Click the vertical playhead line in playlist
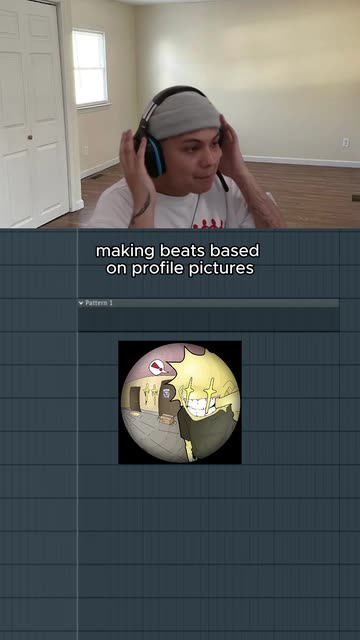360x640 pixels. click(x=78, y=433)
